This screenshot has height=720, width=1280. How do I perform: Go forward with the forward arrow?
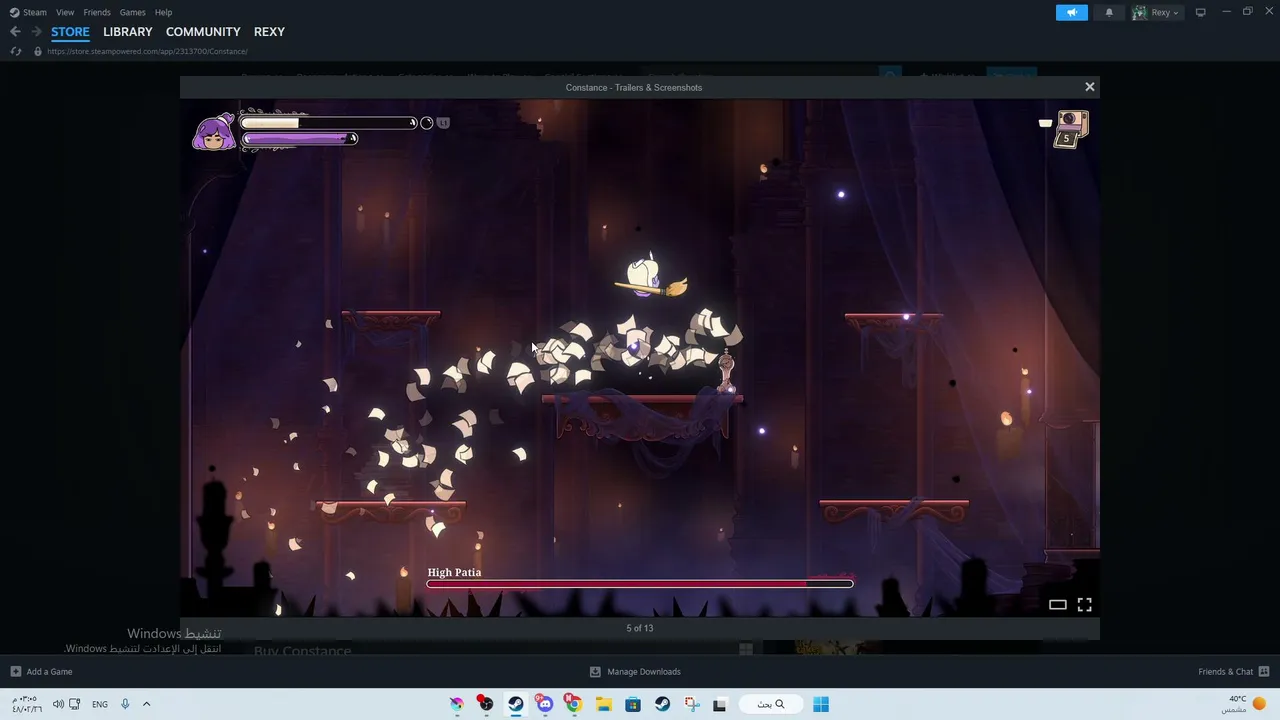(x=36, y=32)
